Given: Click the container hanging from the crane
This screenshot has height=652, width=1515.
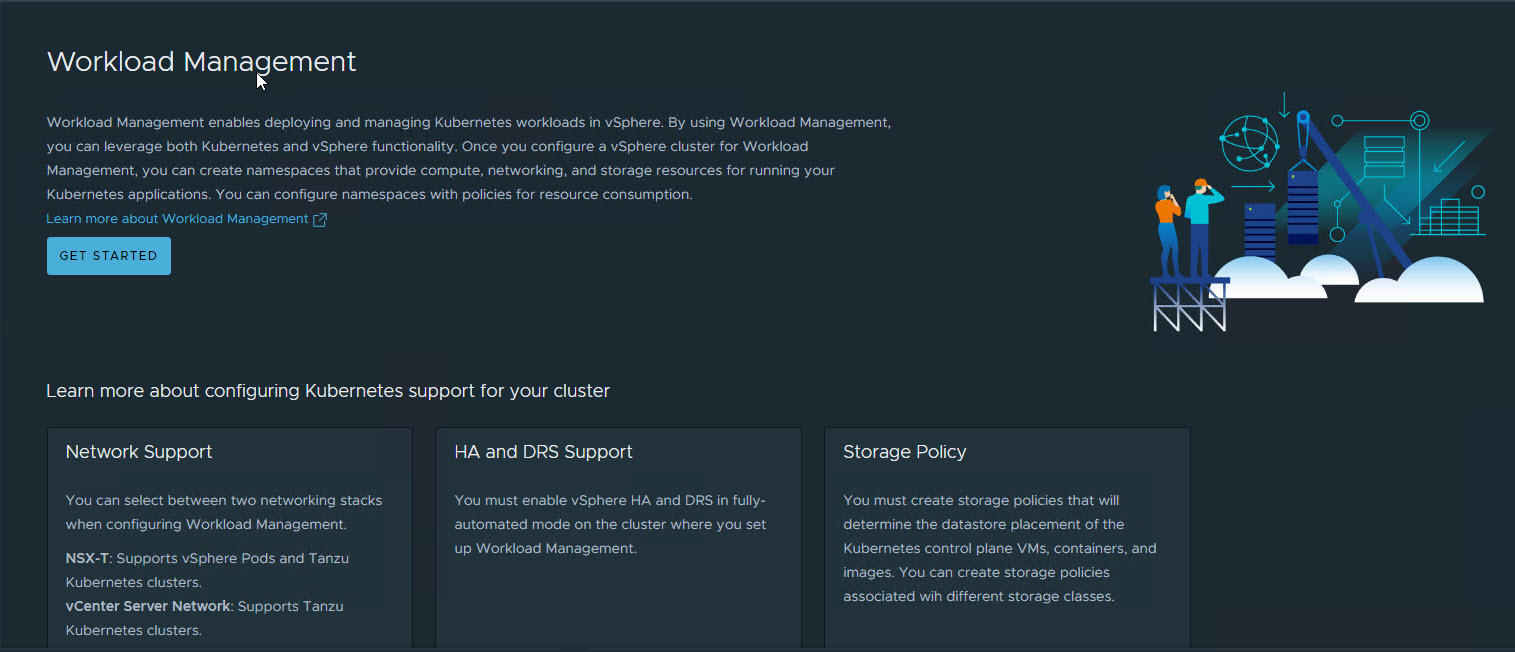Looking at the screenshot, I should 1302,207.
